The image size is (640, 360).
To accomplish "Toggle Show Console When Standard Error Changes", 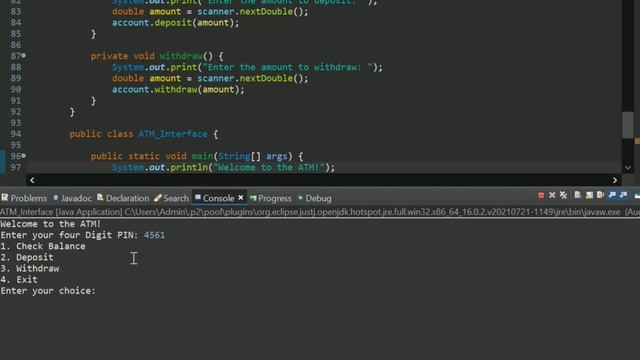I will click(x=623, y=196).
